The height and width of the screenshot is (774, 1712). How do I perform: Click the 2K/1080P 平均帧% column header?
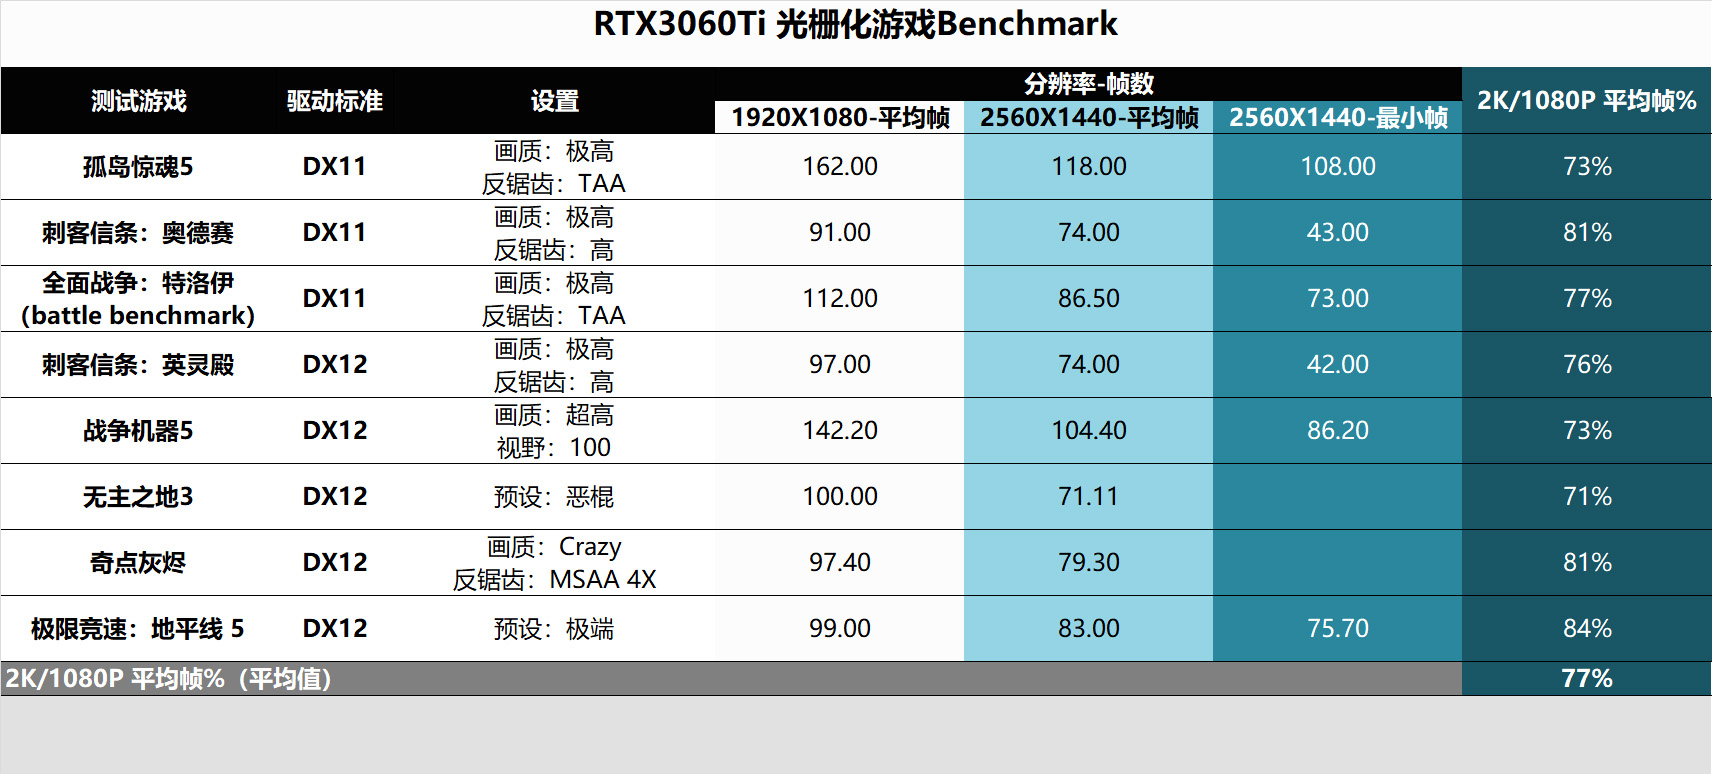point(1587,101)
